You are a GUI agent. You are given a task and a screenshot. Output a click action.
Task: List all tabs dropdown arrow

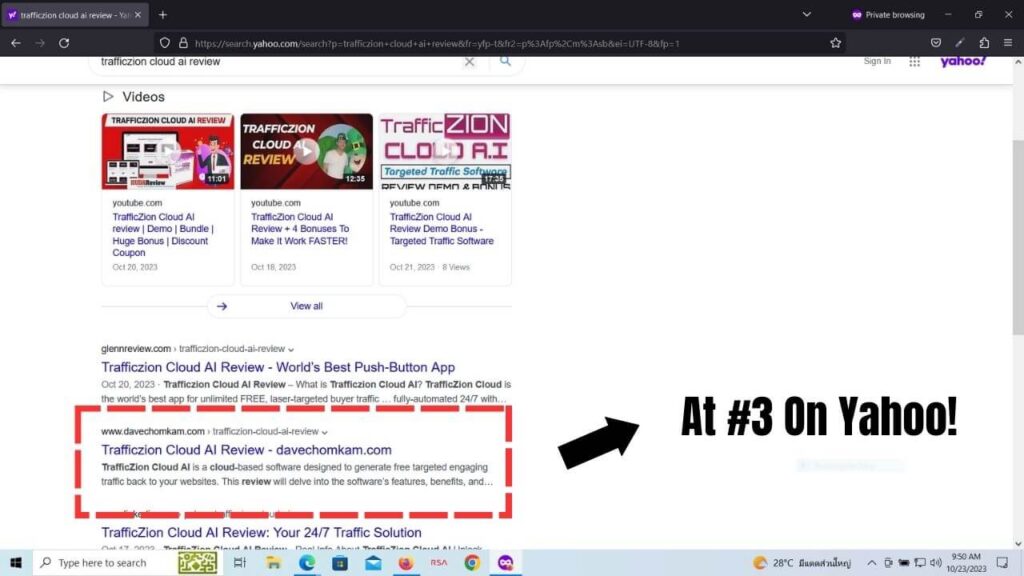point(807,14)
